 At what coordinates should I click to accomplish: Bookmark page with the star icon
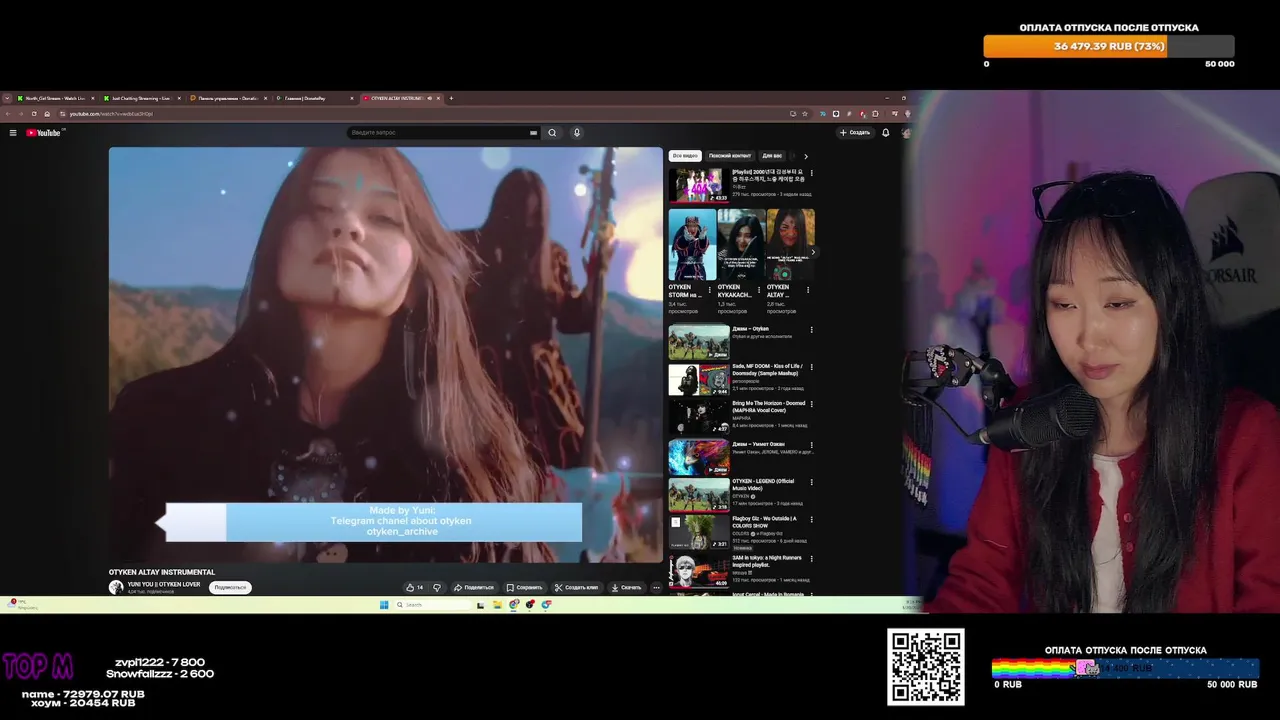[806, 114]
